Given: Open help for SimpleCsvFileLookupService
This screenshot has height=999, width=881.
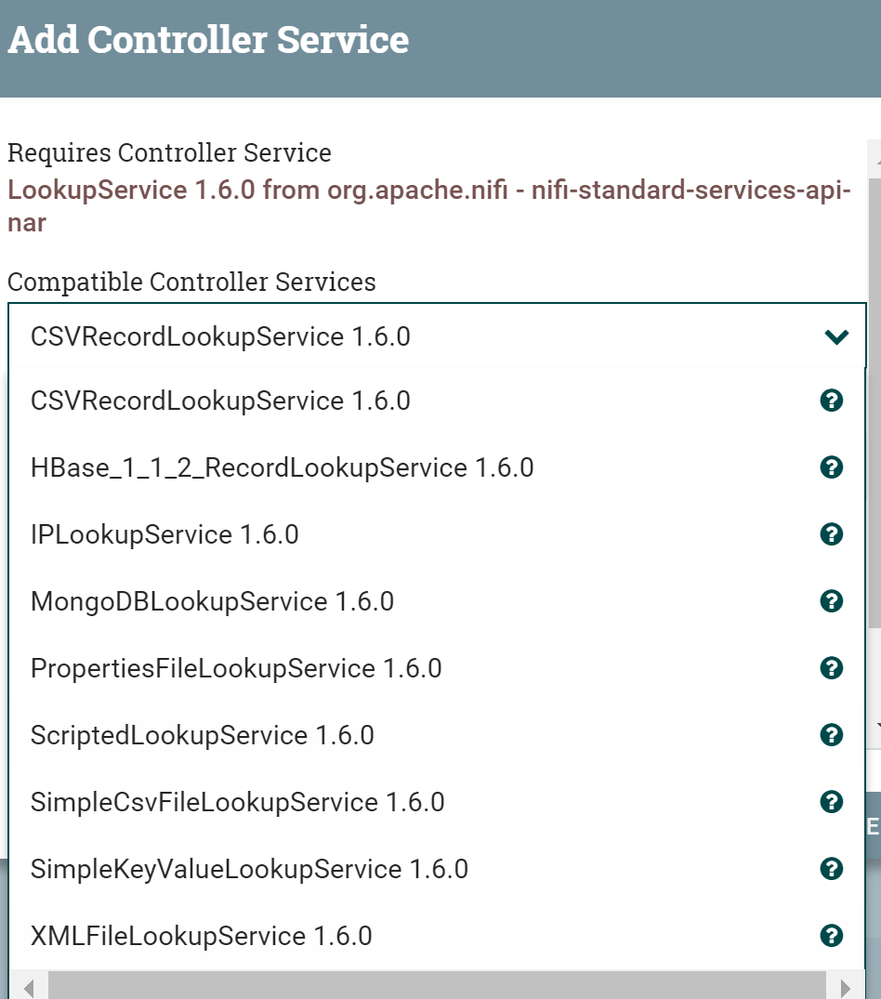Looking at the screenshot, I should click(831, 801).
